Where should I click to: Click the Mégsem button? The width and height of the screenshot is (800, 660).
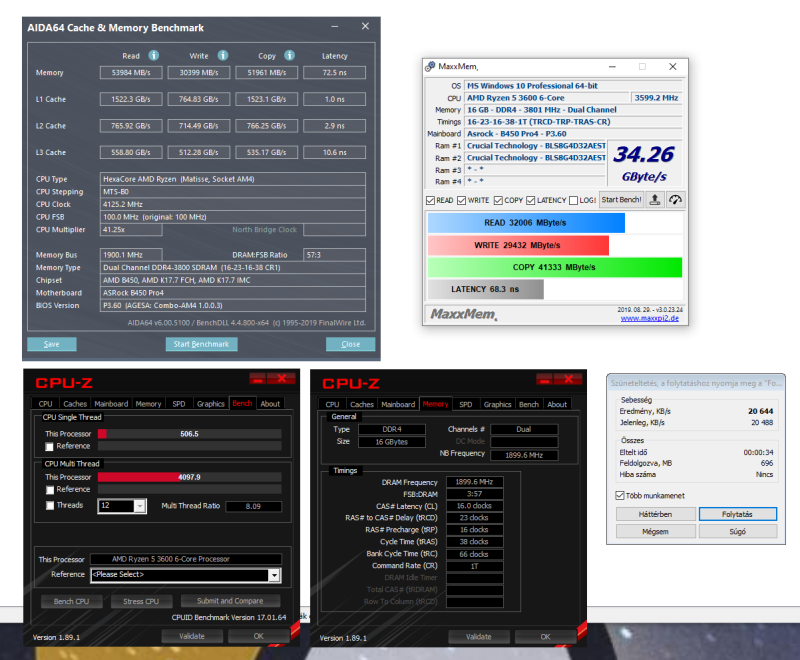[x=655, y=531]
